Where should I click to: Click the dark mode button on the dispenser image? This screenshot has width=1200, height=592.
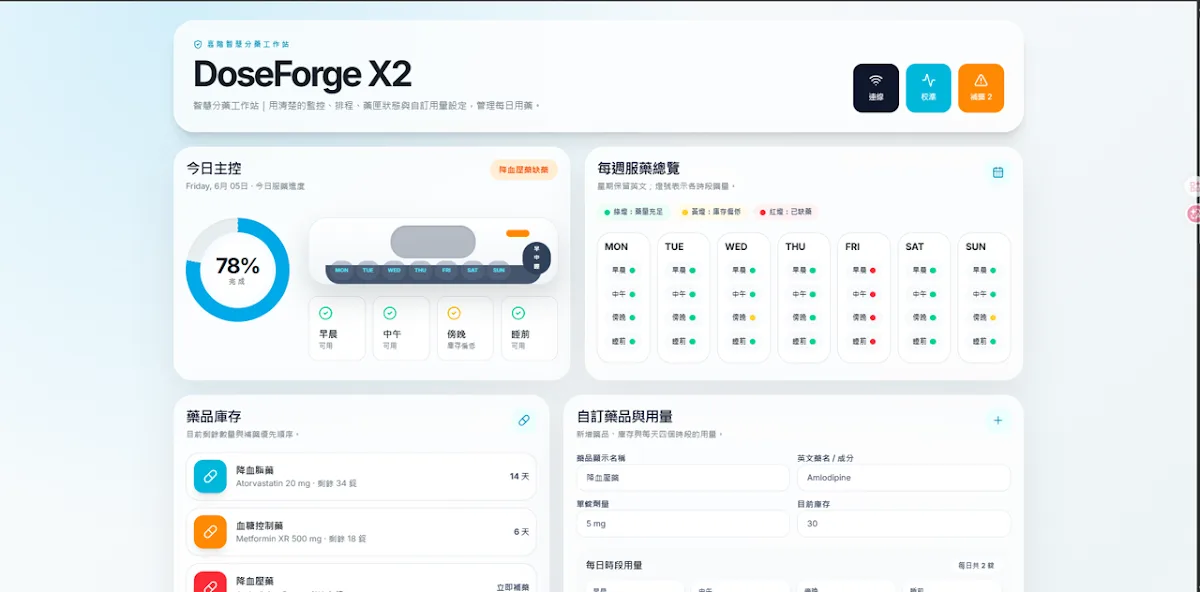coord(536,258)
